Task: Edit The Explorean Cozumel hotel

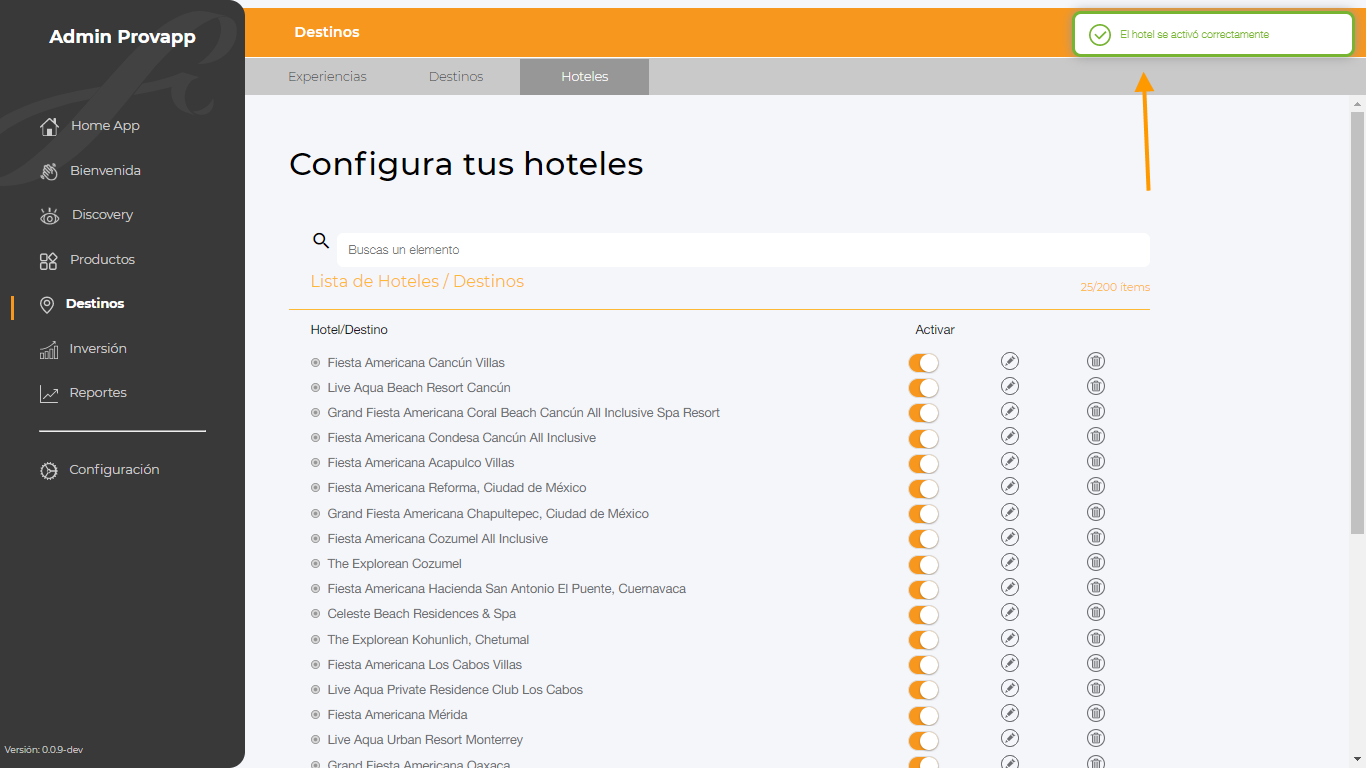Action: [x=1010, y=562]
